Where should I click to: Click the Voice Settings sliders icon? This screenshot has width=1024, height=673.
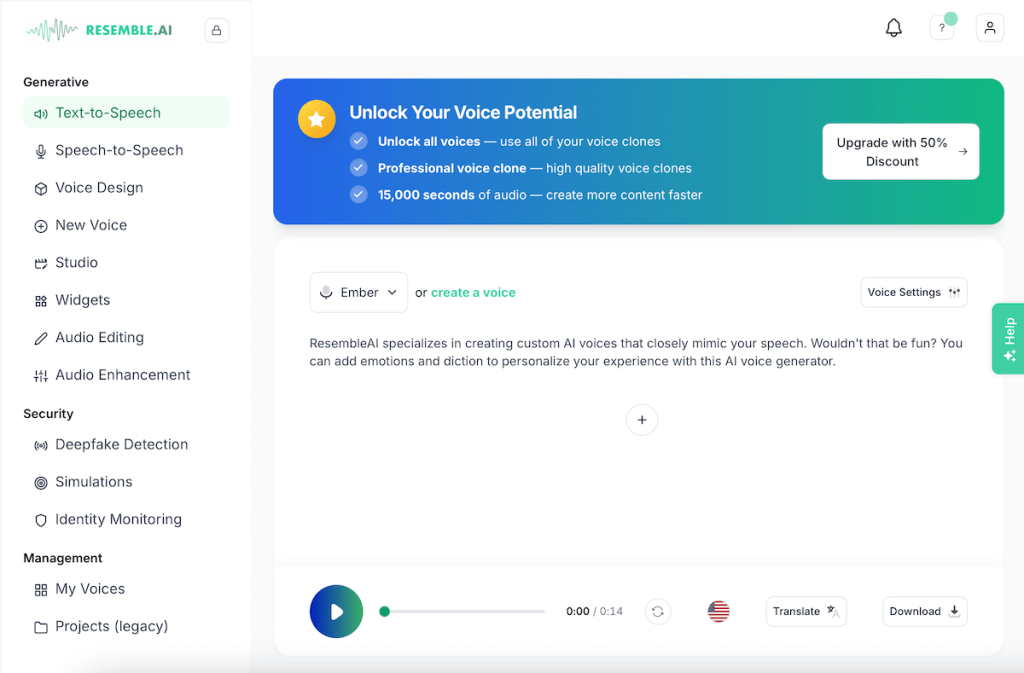coord(954,292)
